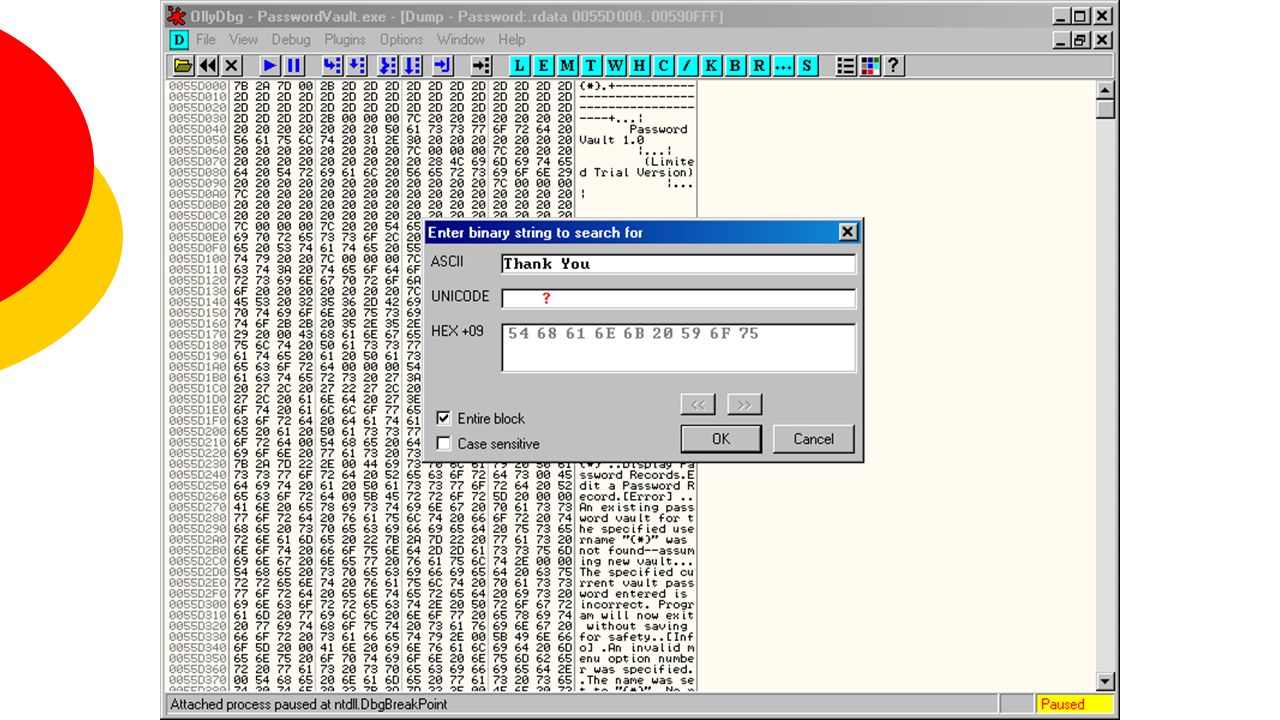
Task: Open the Debug menu
Action: click(291, 40)
